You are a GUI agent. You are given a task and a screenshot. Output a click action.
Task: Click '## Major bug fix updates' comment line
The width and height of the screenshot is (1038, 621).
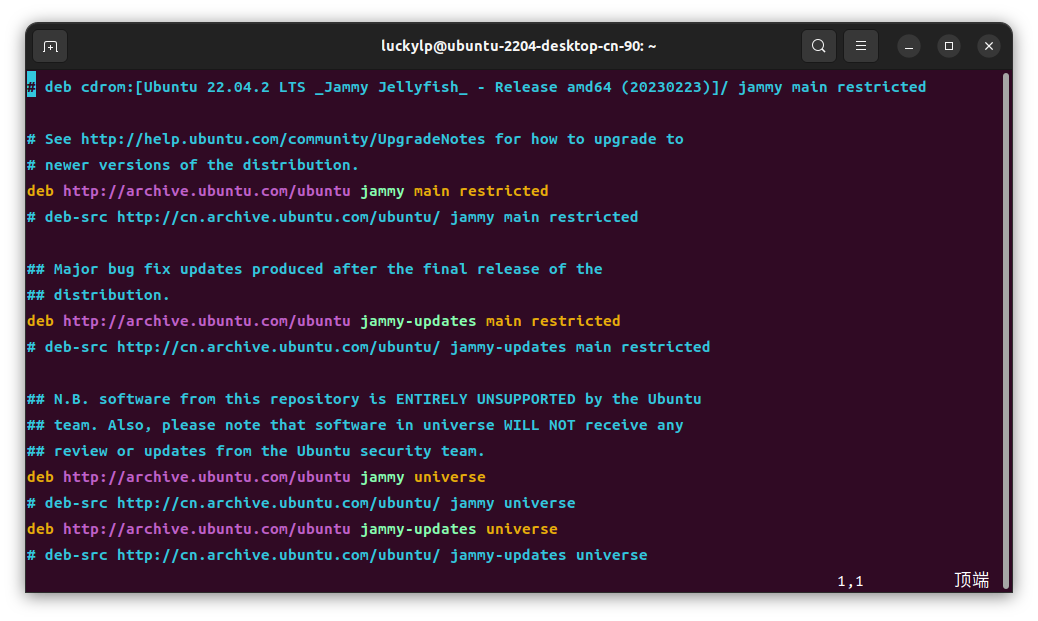[314, 269]
